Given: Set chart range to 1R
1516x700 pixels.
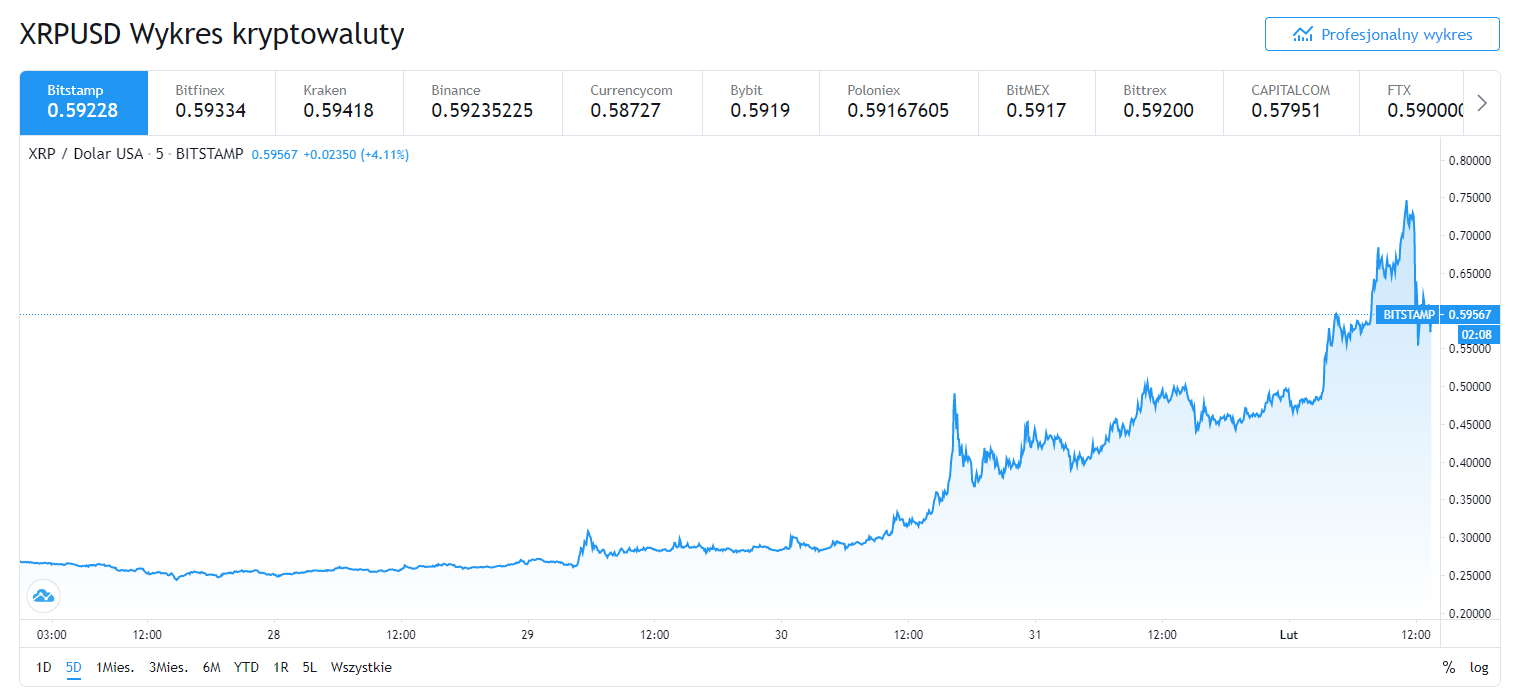Looking at the screenshot, I should coord(281,667).
